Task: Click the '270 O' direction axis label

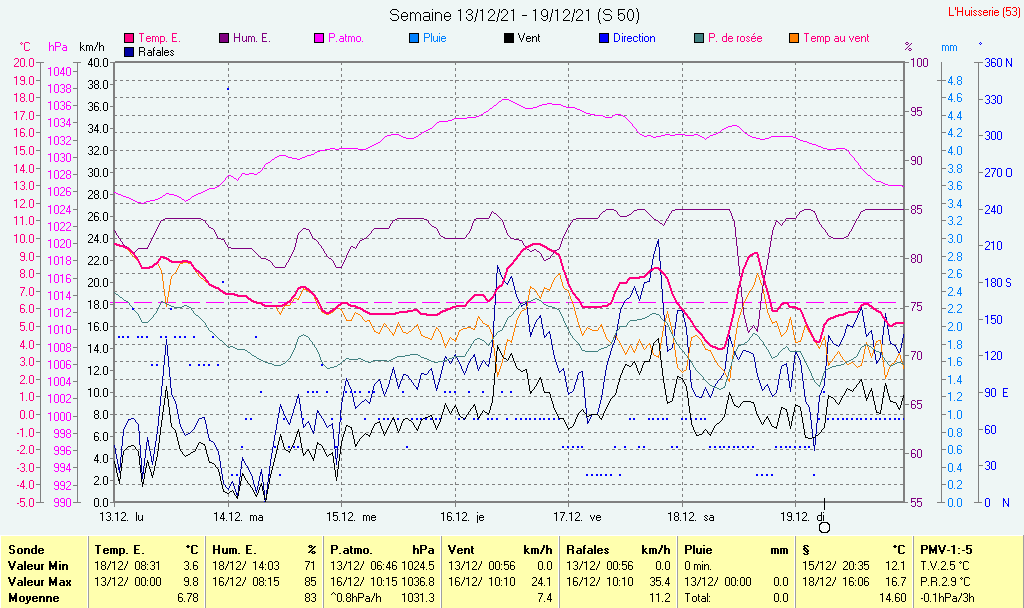Action: [x=999, y=173]
